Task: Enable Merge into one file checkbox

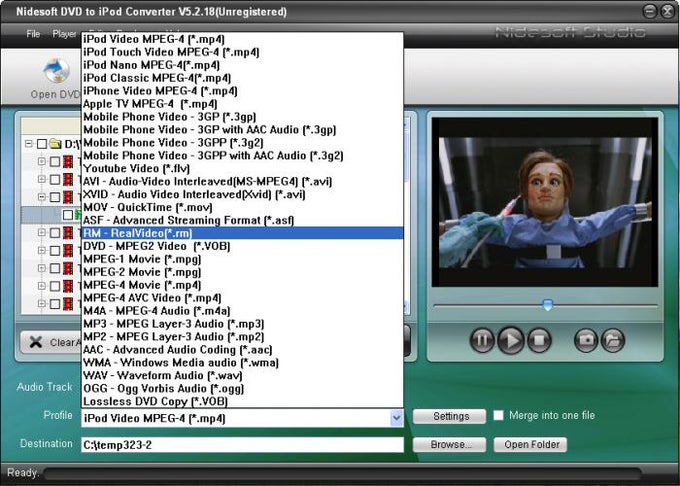Action: [499, 415]
